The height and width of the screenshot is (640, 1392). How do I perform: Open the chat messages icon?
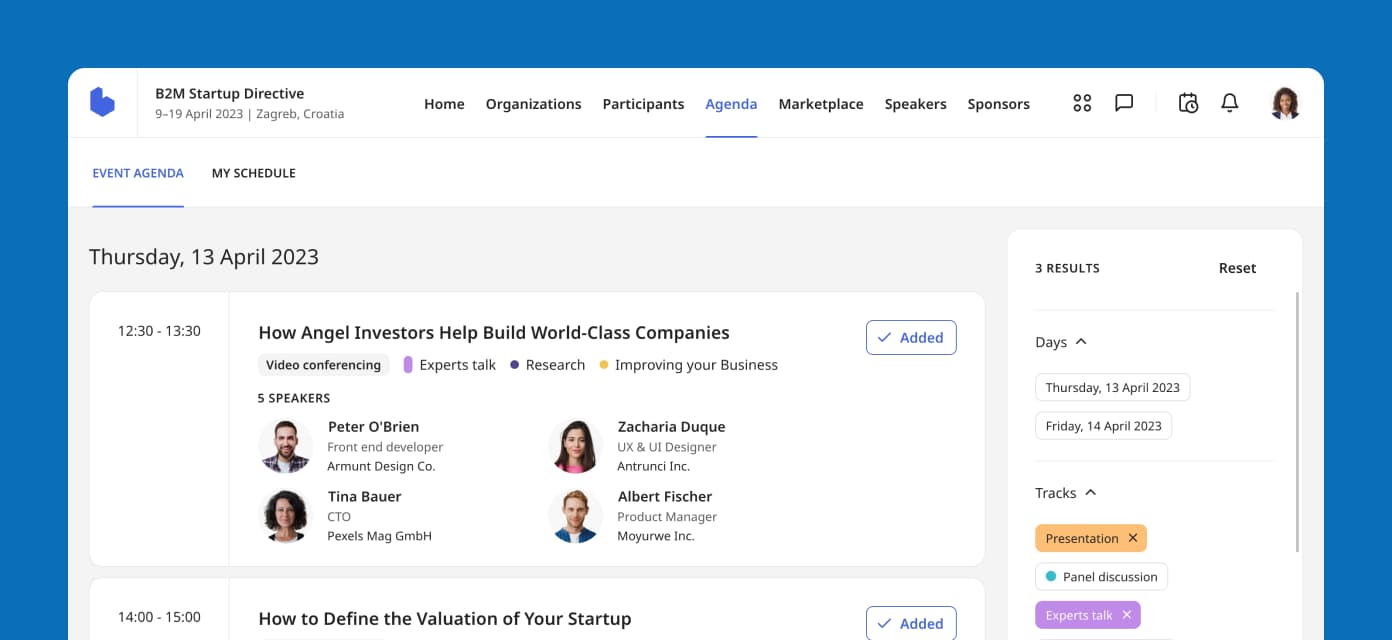(1124, 103)
